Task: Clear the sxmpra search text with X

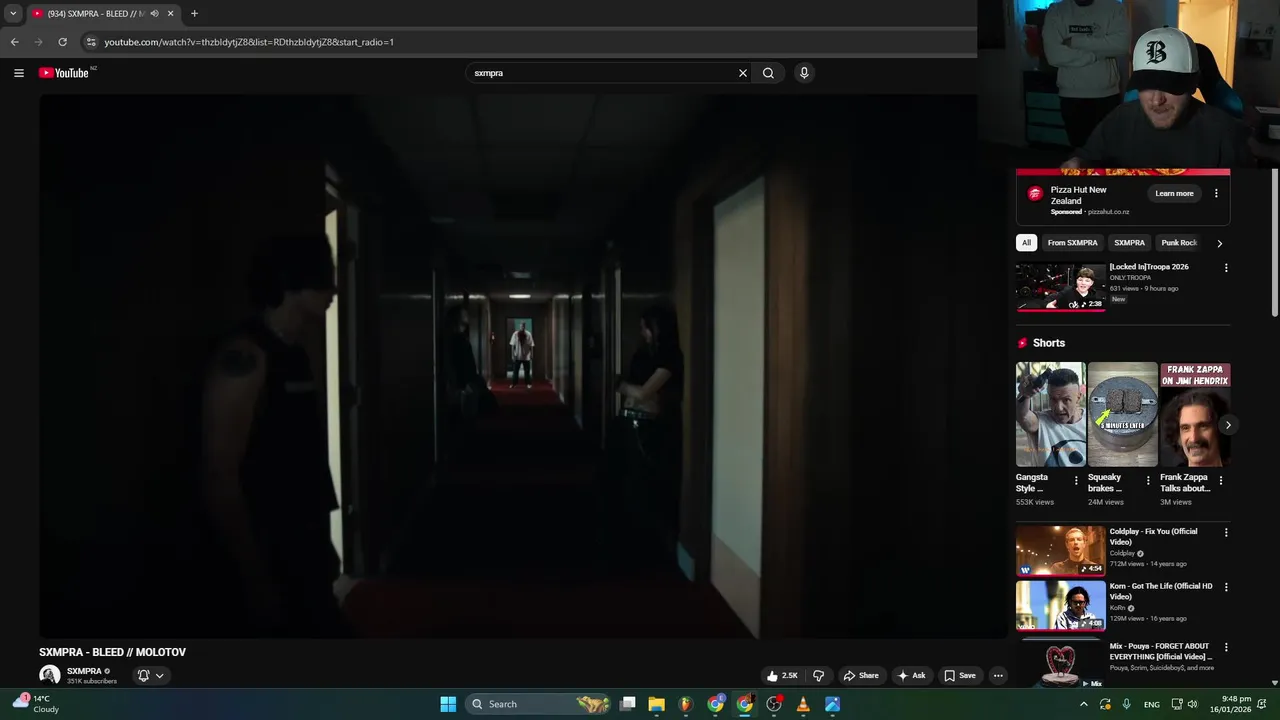Action: pos(743,73)
